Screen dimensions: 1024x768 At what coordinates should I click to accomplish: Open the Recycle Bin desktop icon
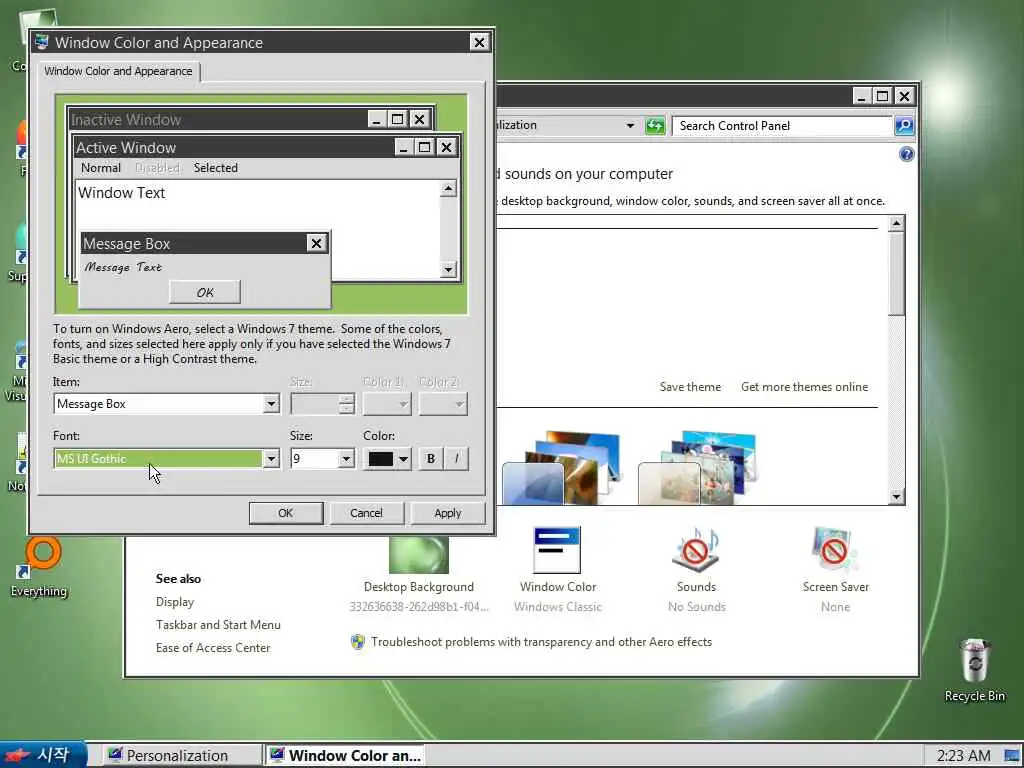pos(974,670)
